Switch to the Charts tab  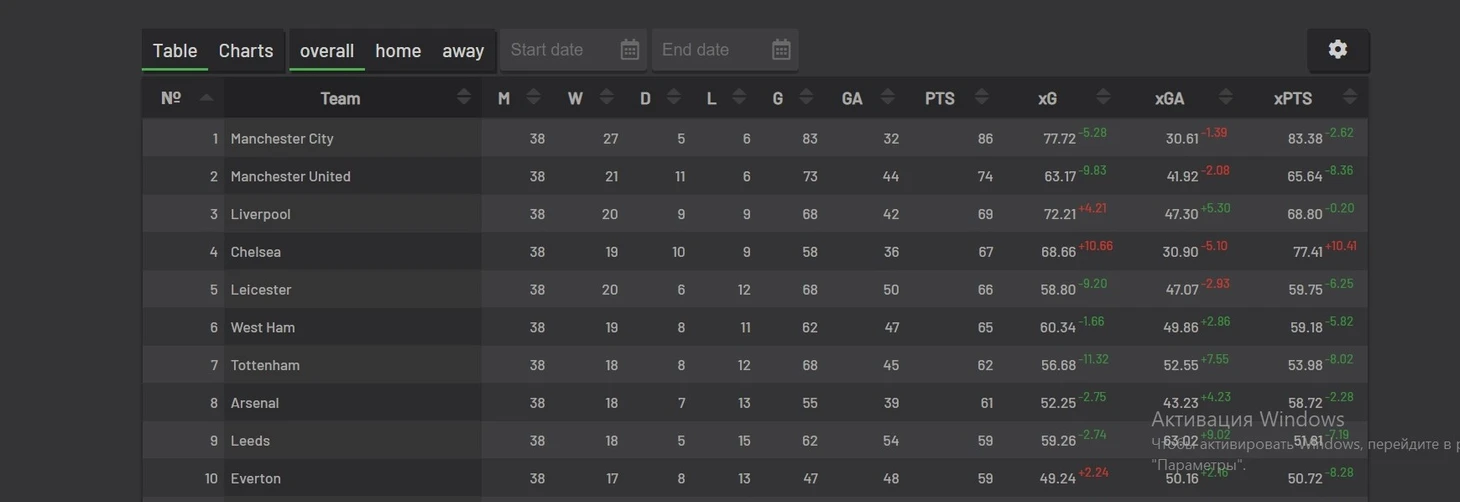point(245,51)
